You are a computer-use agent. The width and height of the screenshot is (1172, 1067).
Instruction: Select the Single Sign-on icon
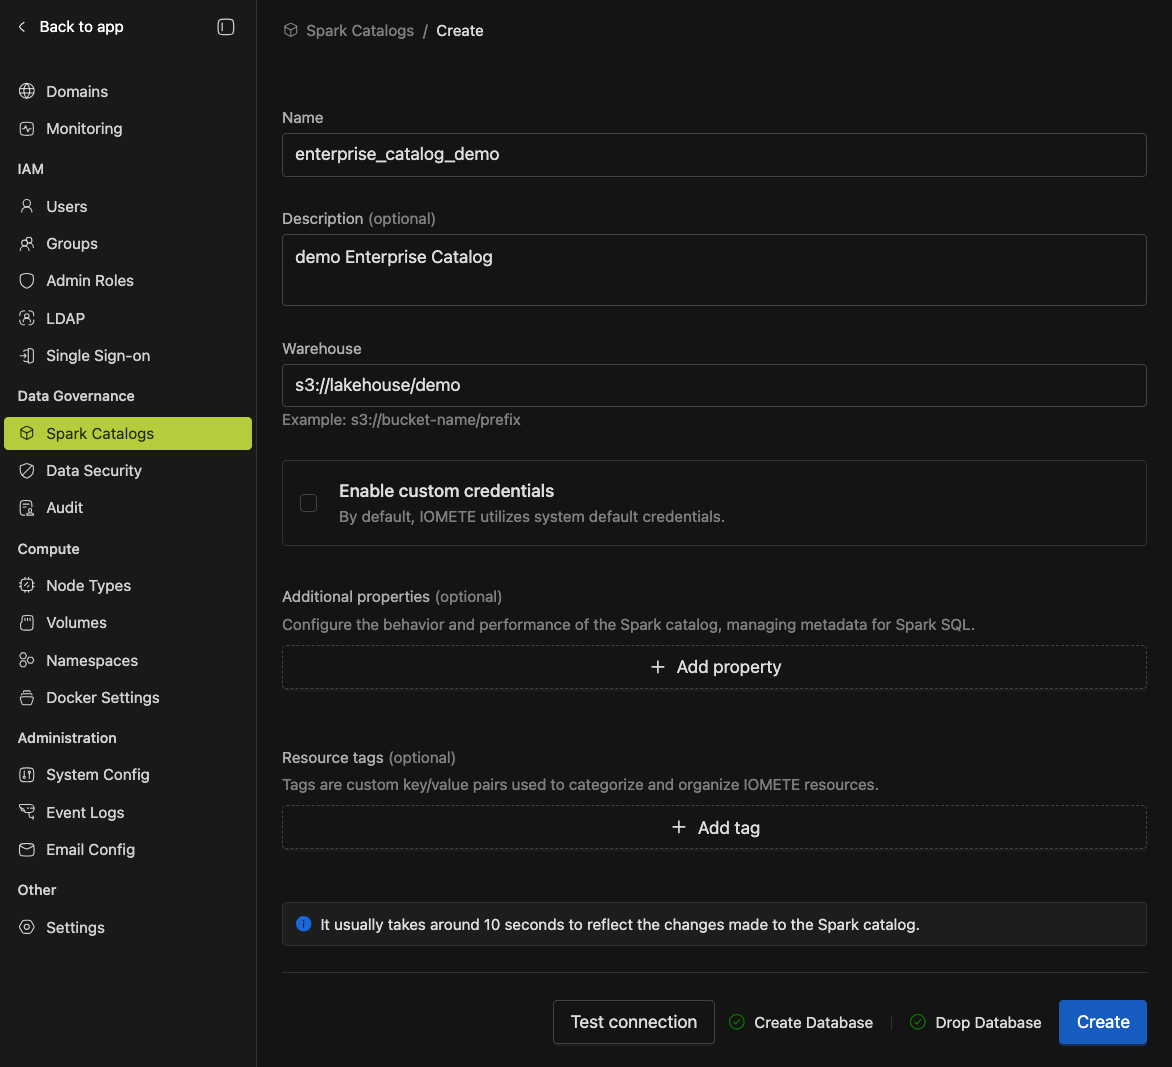point(26,355)
